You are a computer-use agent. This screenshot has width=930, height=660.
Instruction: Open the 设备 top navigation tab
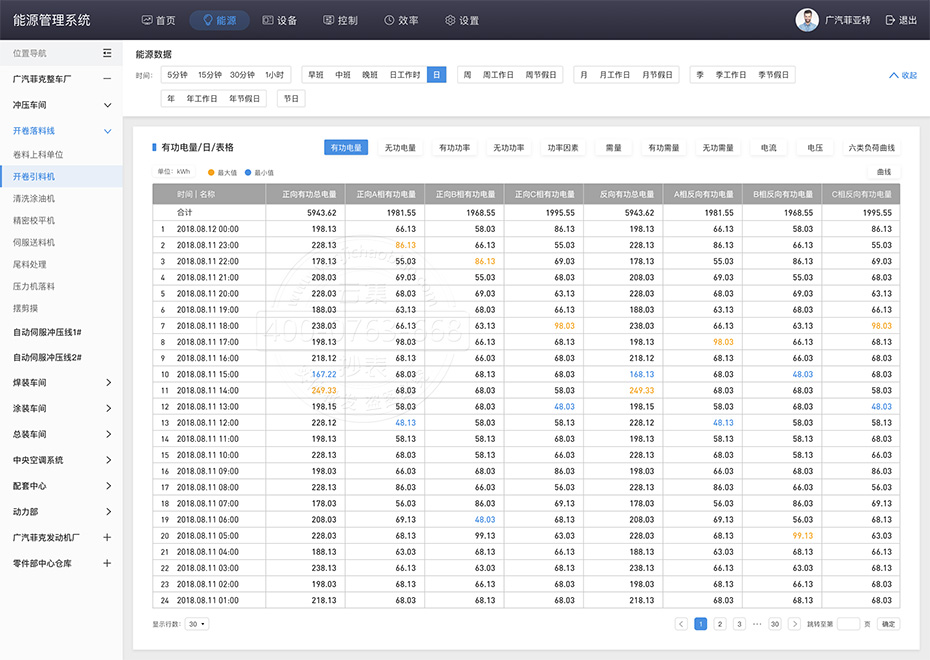(x=279, y=20)
